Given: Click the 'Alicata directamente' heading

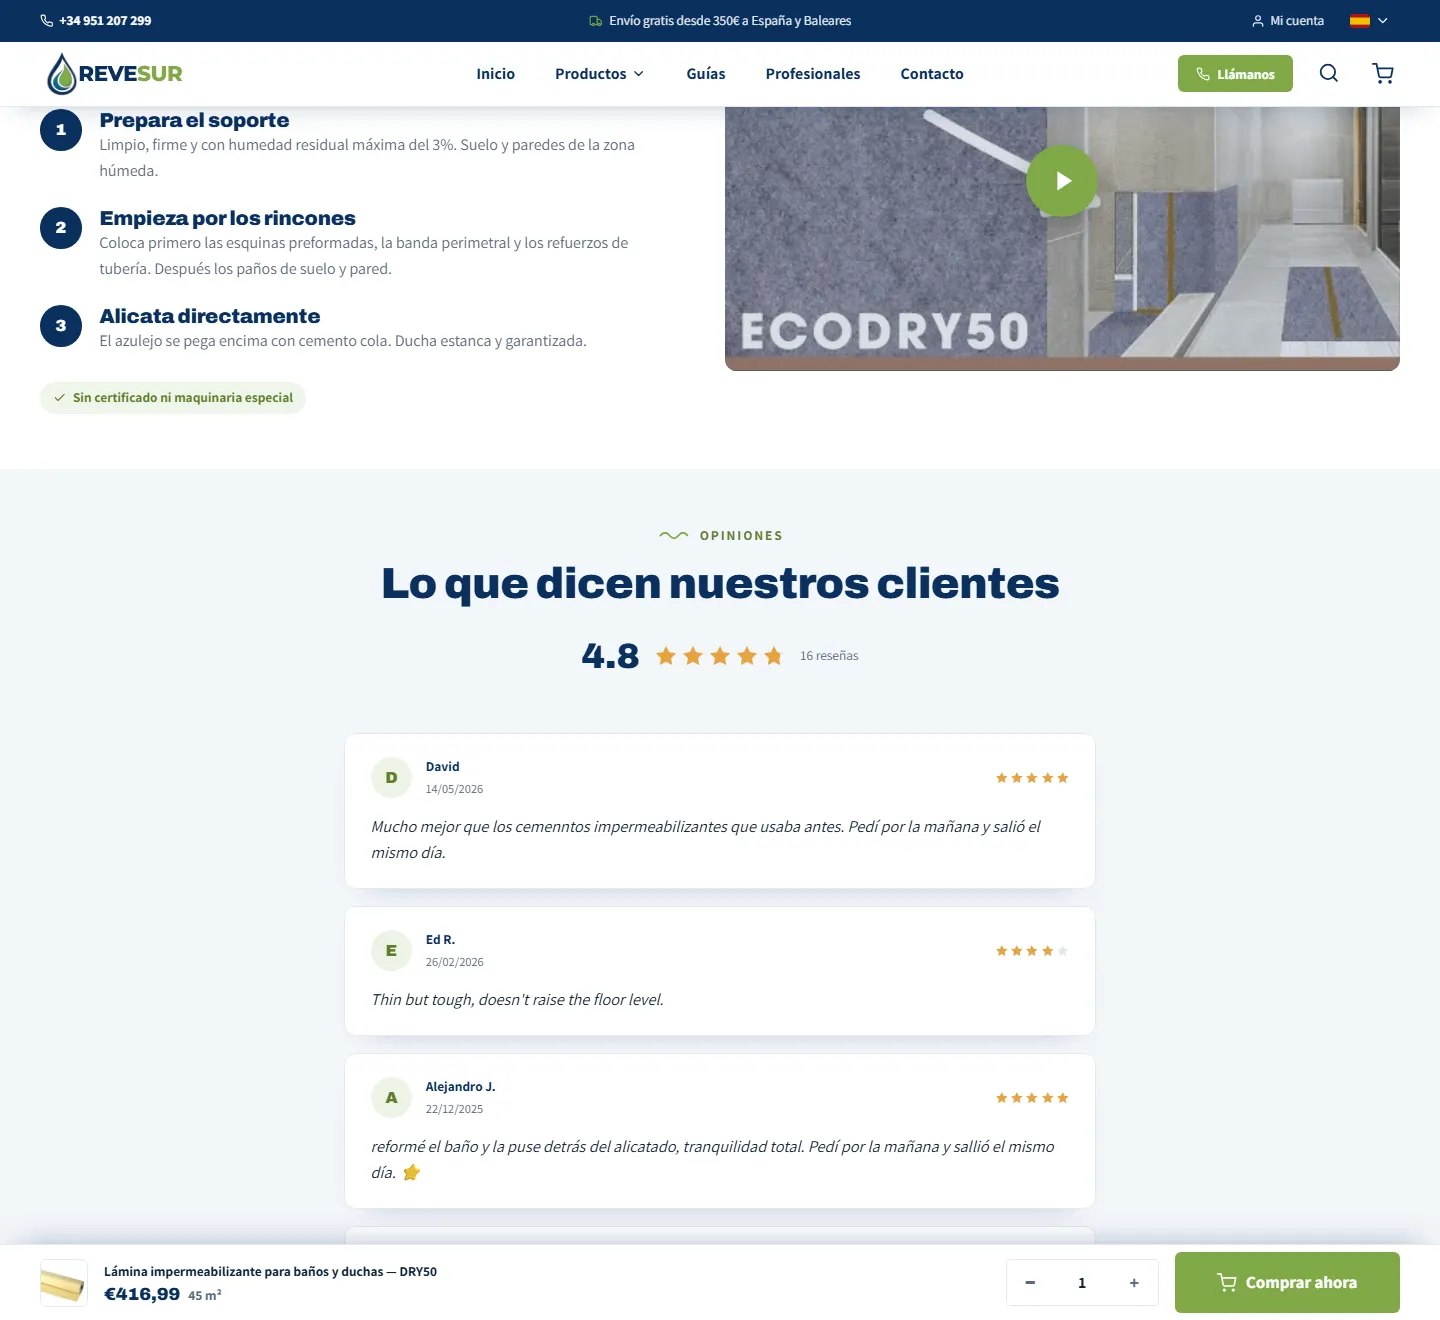Looking at the screenshot, I should (210, 316).
